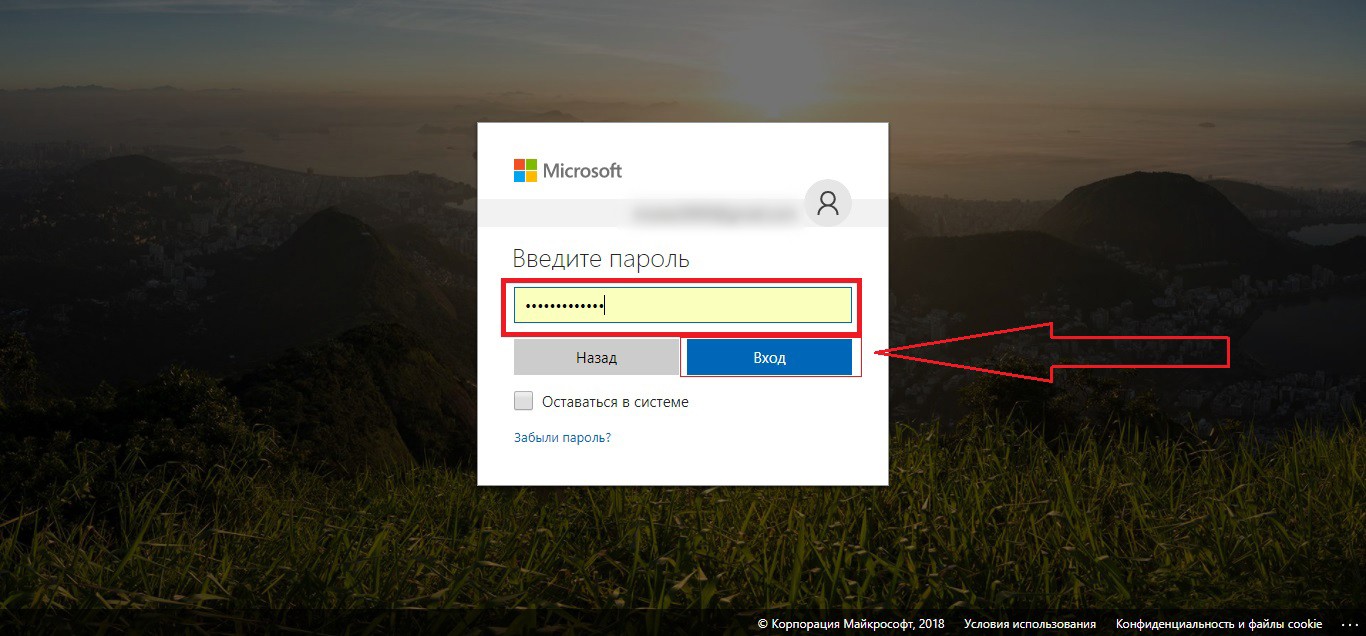This screenshot has height=636, width=1366.
Task: Click the Введите пароль heading
Action: coord(601,259)
